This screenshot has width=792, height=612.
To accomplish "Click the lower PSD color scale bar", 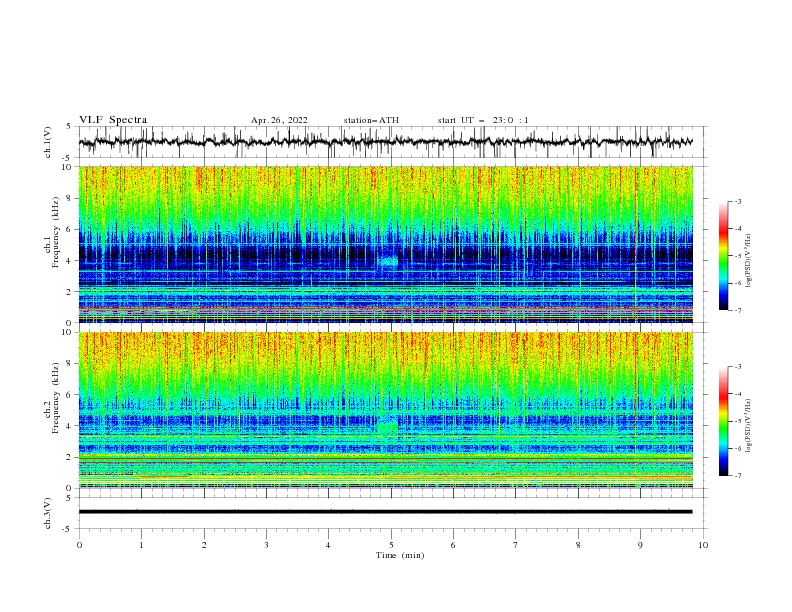I will 723,421.
